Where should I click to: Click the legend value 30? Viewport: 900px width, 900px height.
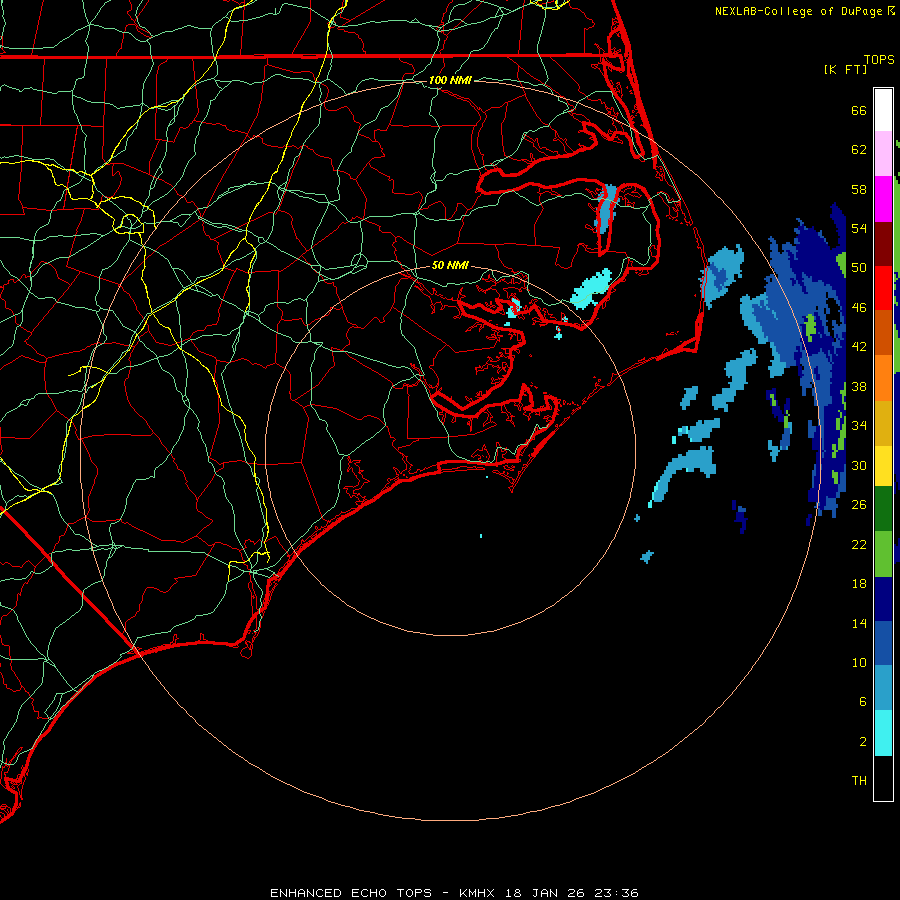point(859,465)
